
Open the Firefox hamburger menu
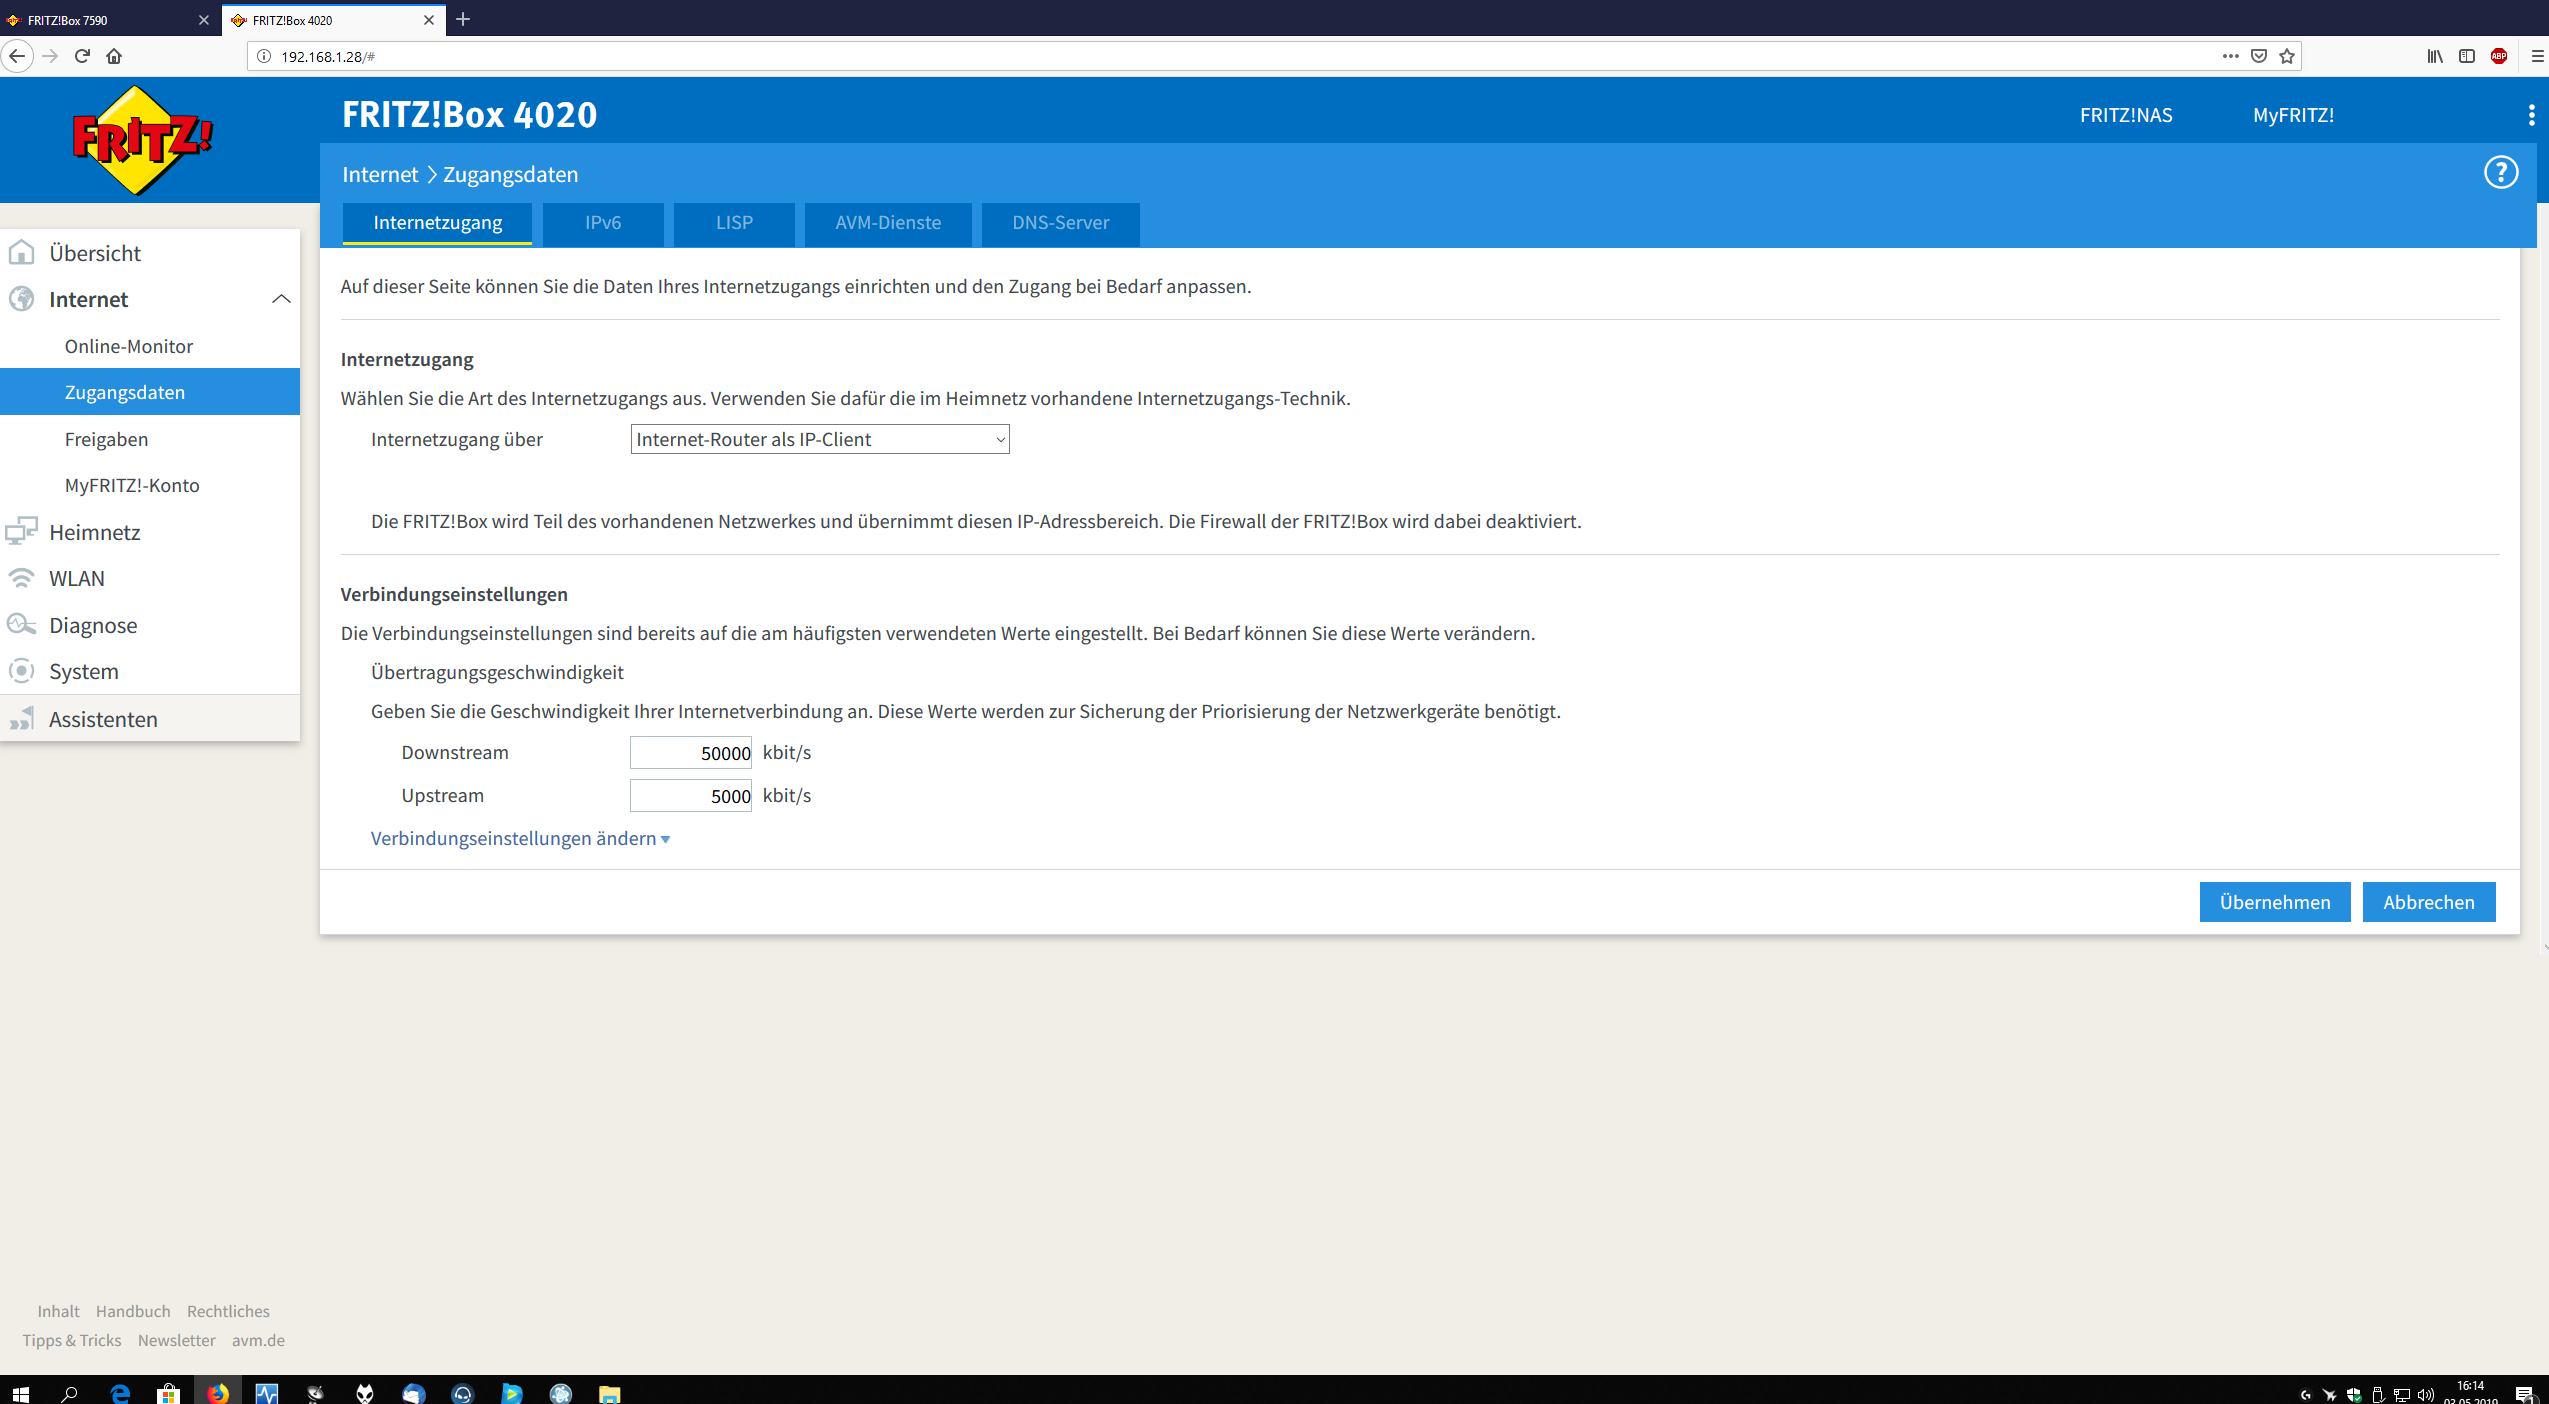tap(2537, 56)
